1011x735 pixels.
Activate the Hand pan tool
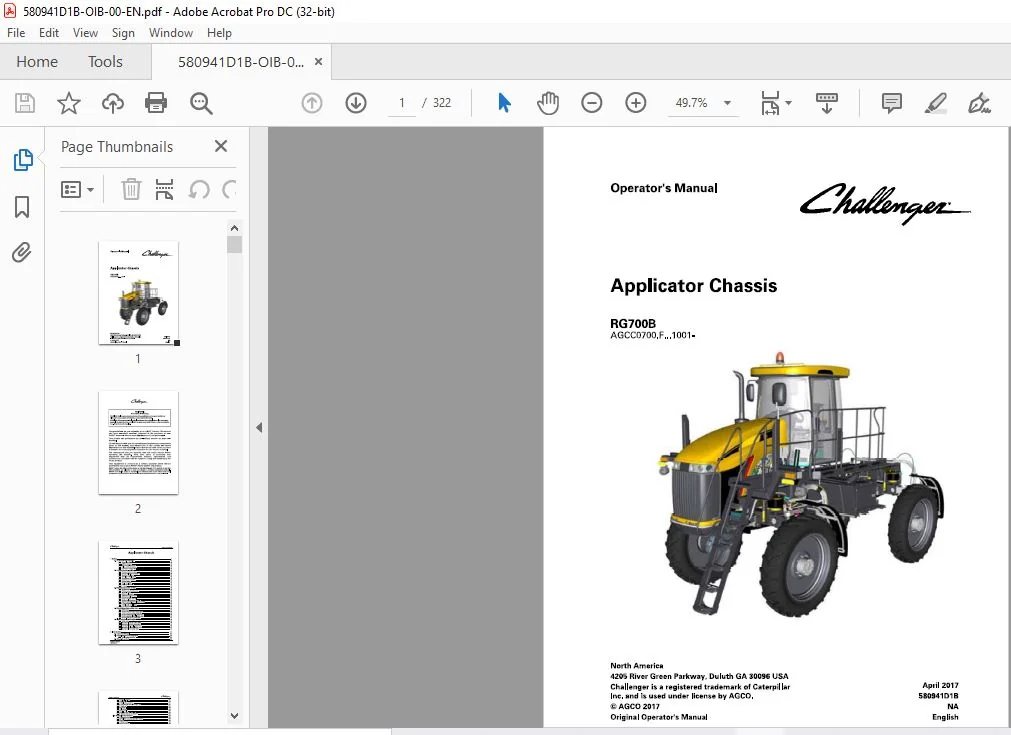click(x=548, y=103)
